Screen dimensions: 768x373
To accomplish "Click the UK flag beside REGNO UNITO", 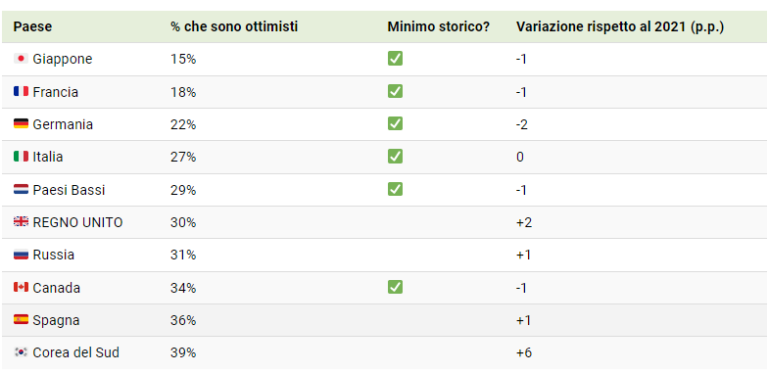I will point(21,222).
